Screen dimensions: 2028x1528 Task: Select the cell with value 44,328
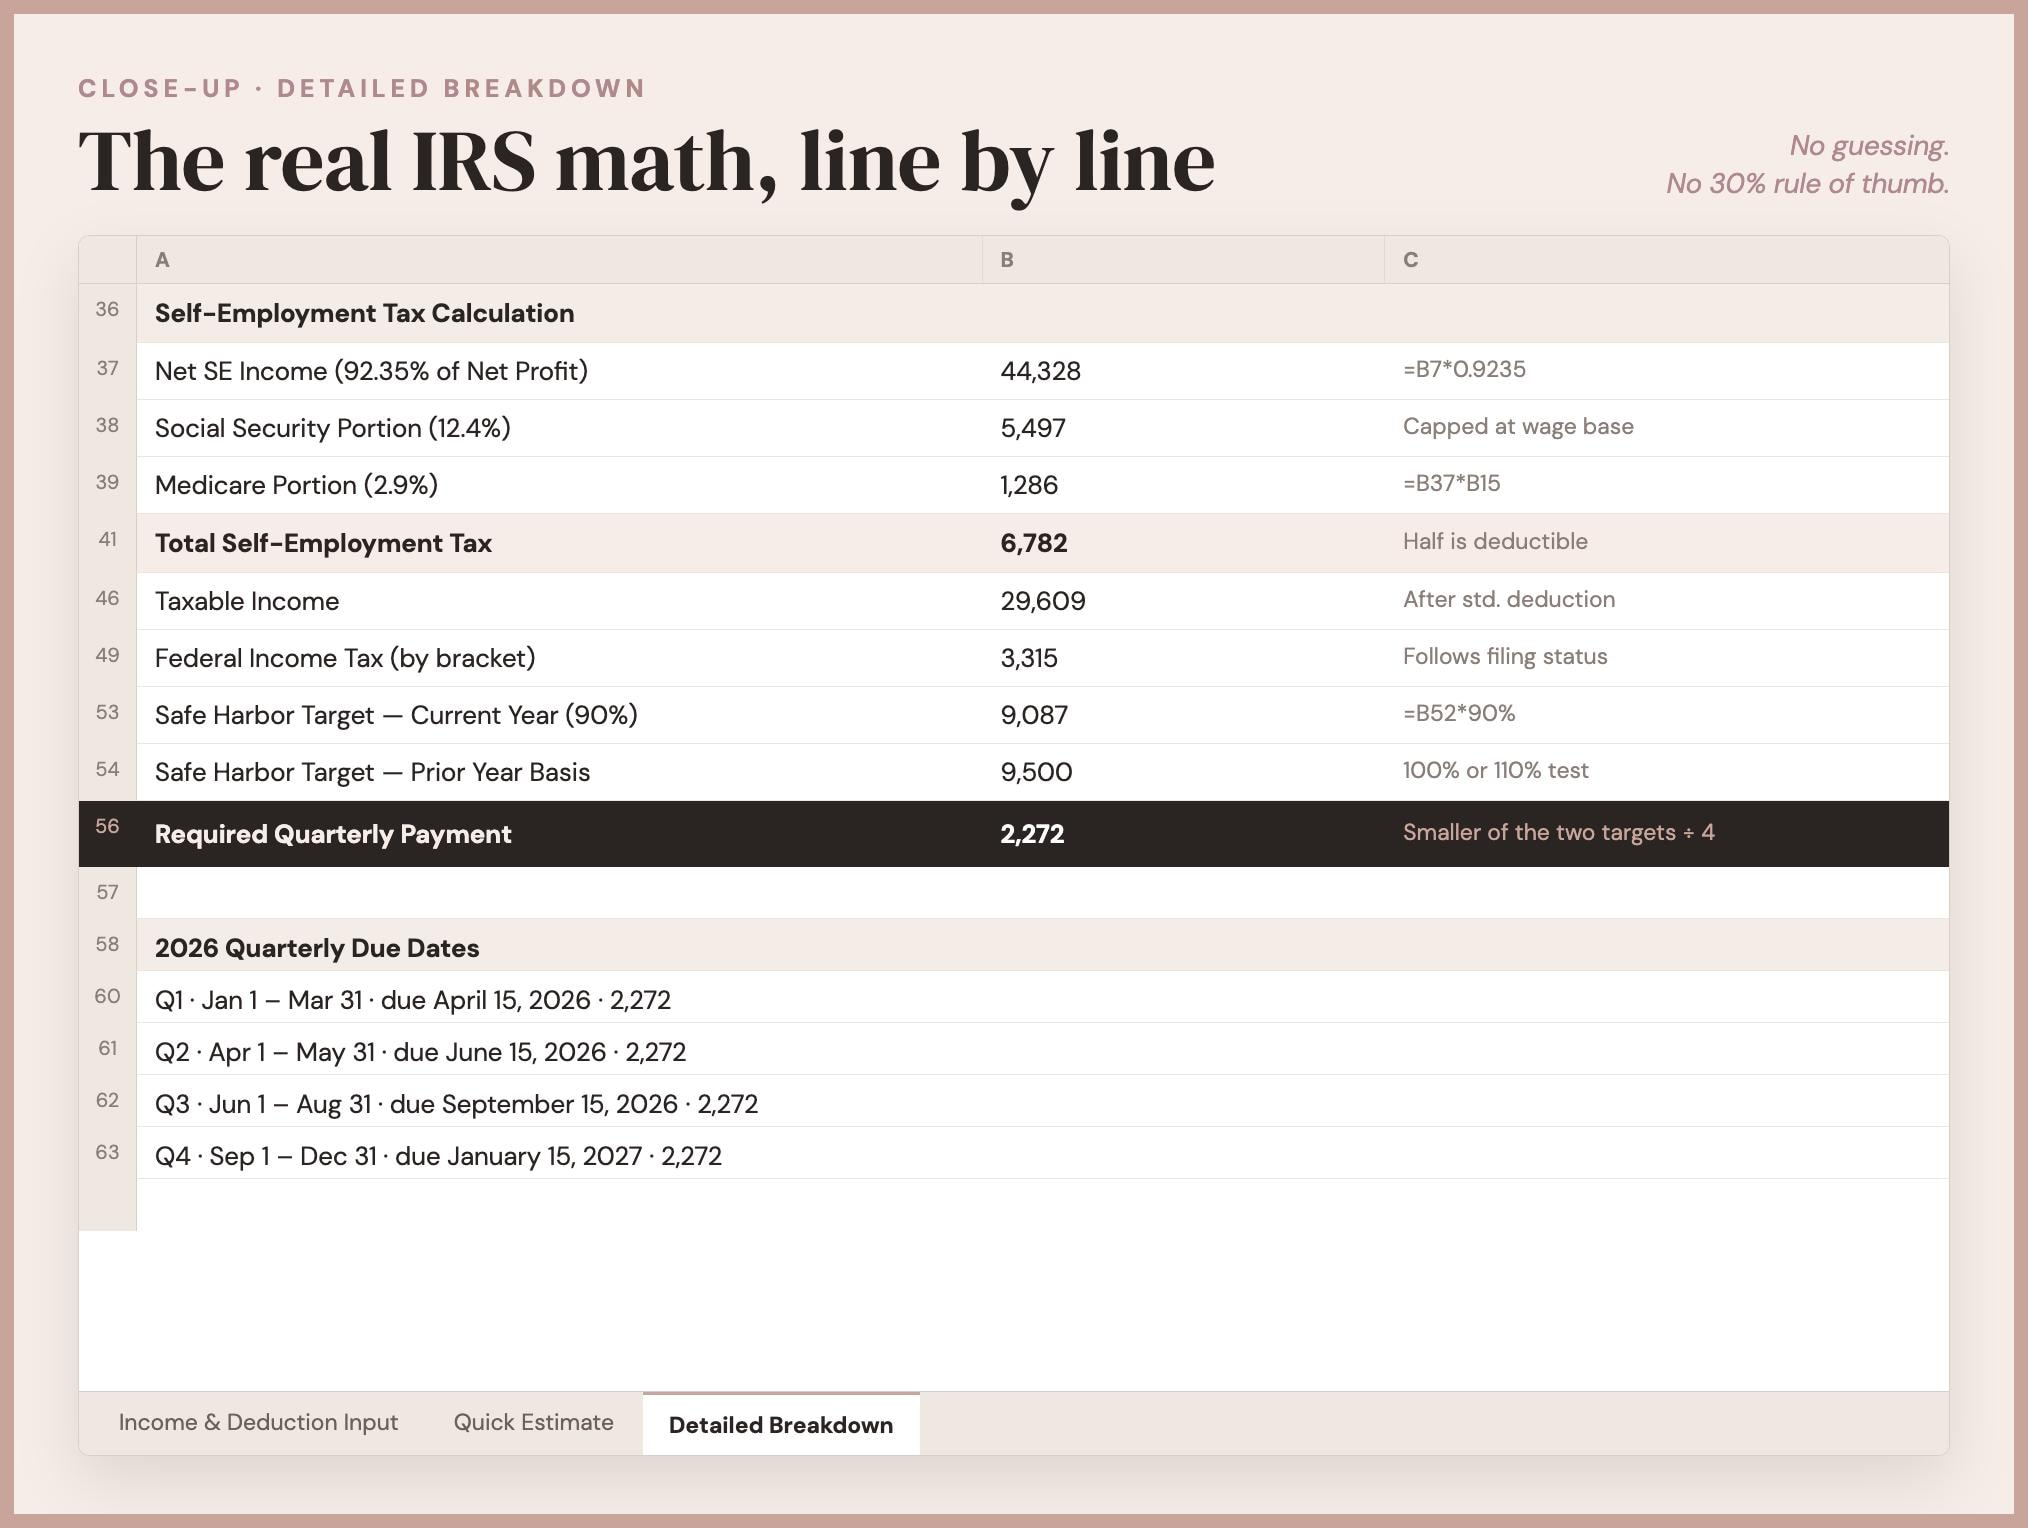pos(1183,371)
